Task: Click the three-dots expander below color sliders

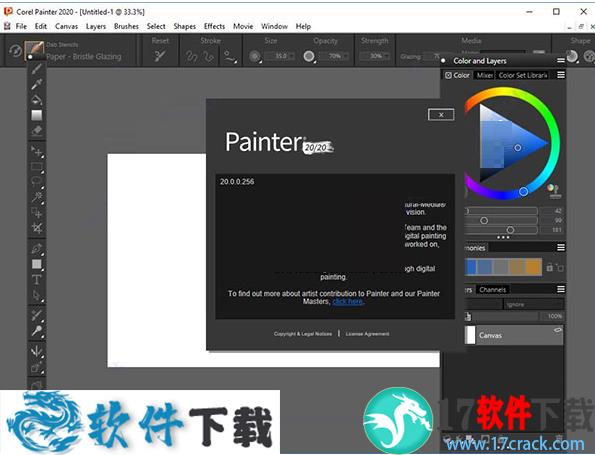Action: 503,238
